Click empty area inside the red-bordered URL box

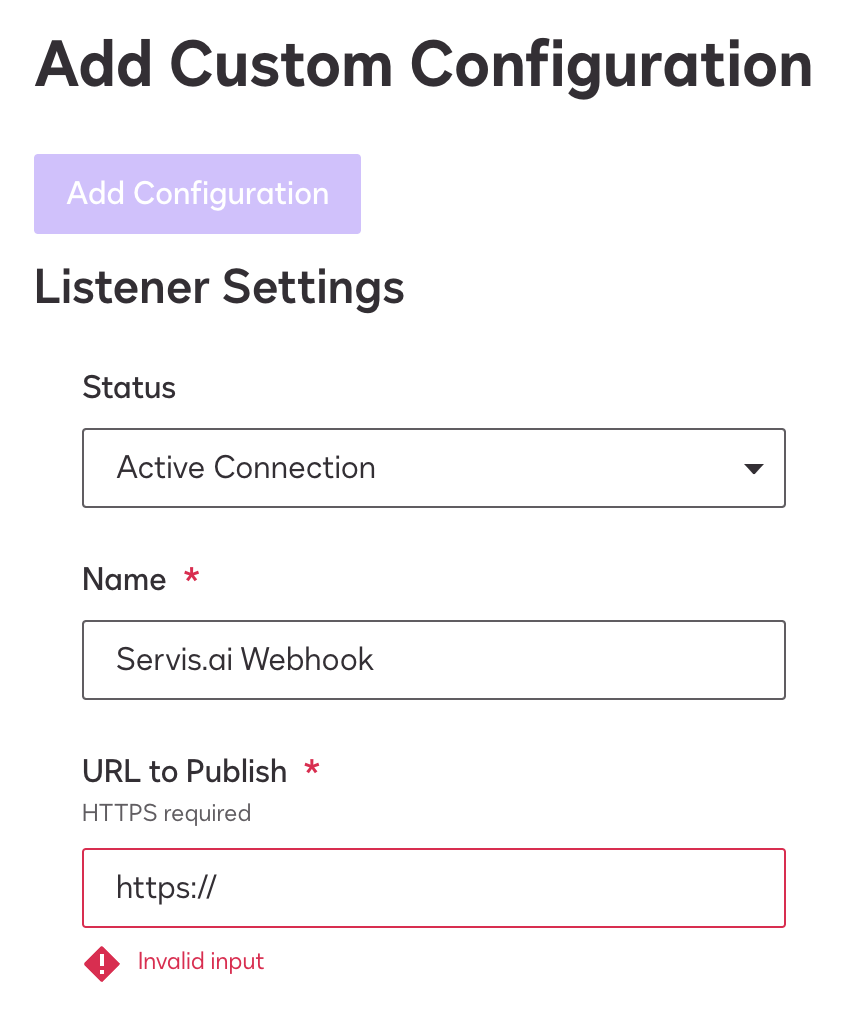(496, 888)
